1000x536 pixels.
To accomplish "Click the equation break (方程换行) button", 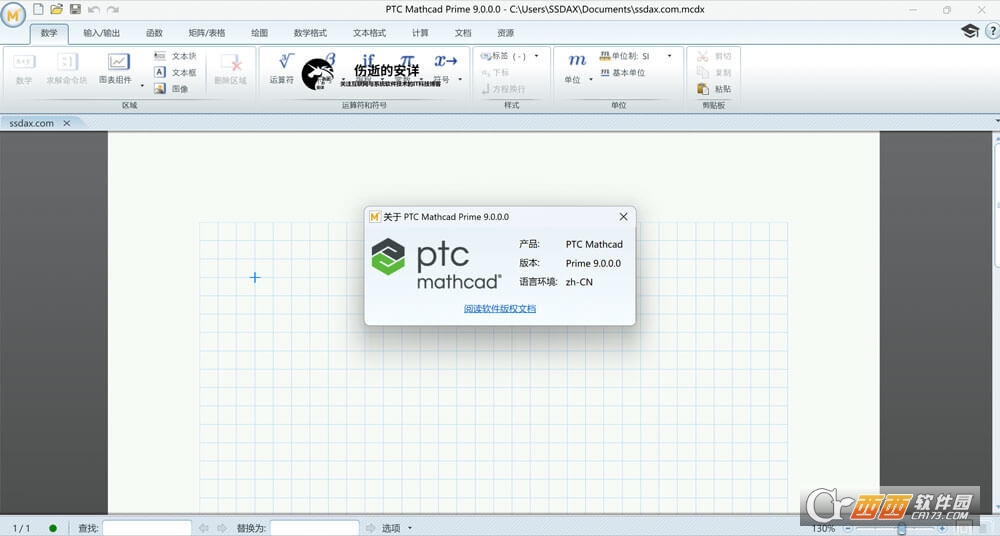I will [x=503, y=89].
